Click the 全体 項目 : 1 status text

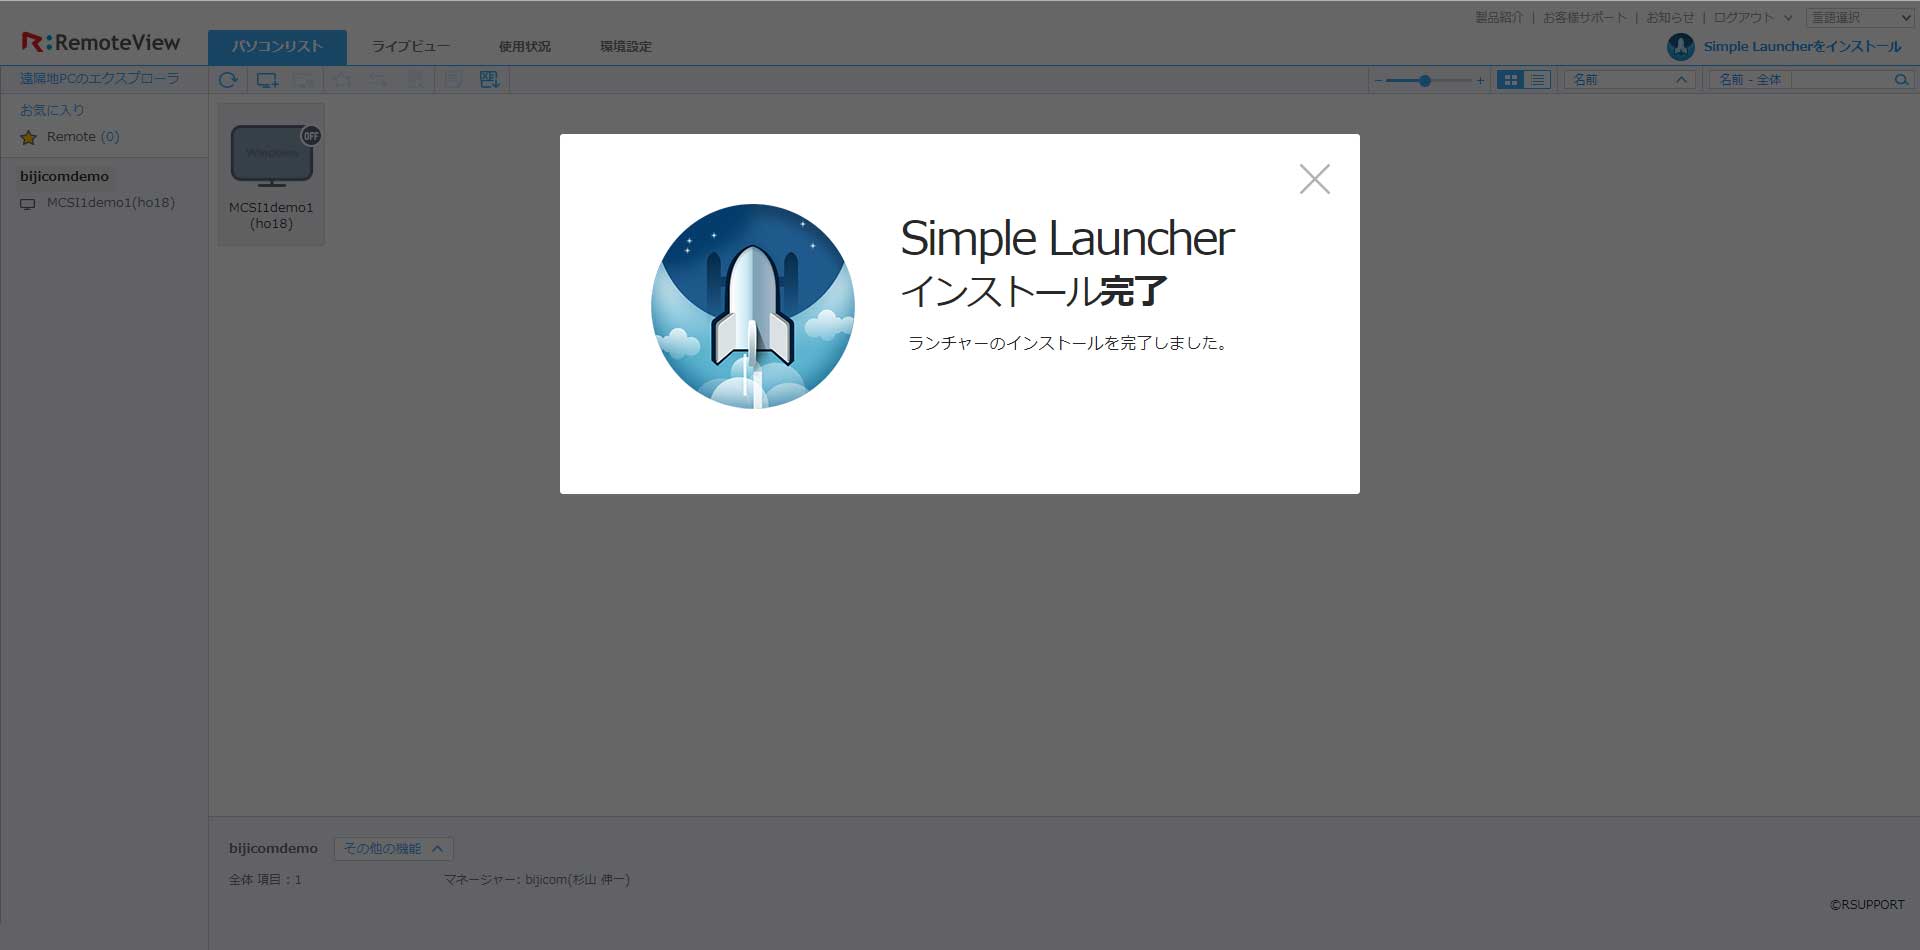(x=265, y=880)
